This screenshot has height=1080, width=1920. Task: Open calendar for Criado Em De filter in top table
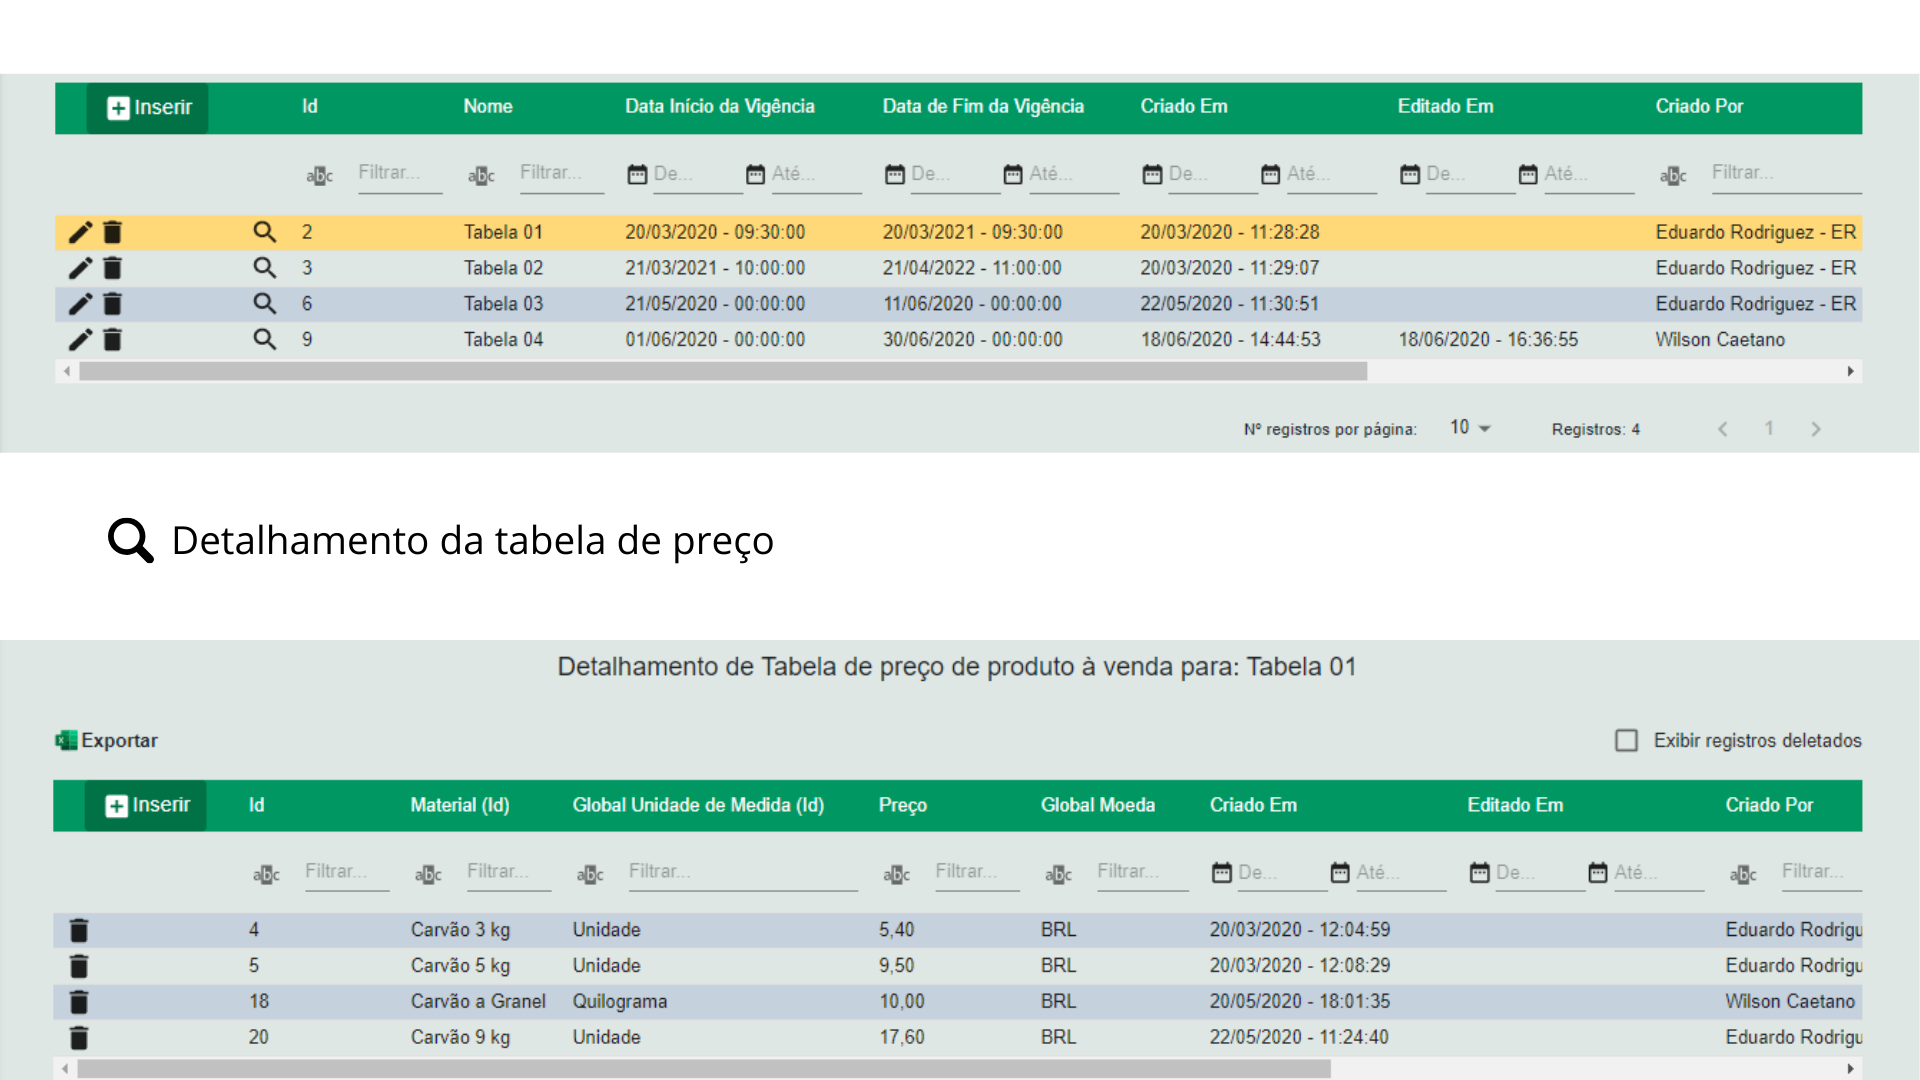point(1152,174)
